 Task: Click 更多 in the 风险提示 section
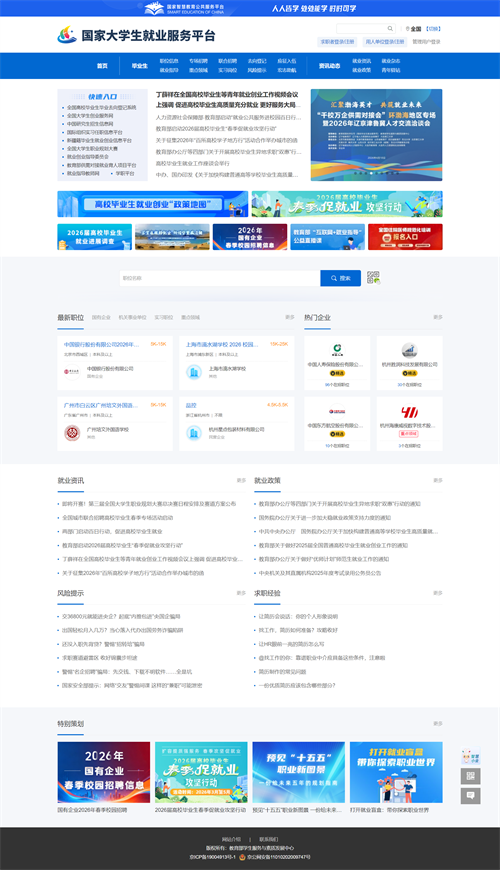coord(241,593)
